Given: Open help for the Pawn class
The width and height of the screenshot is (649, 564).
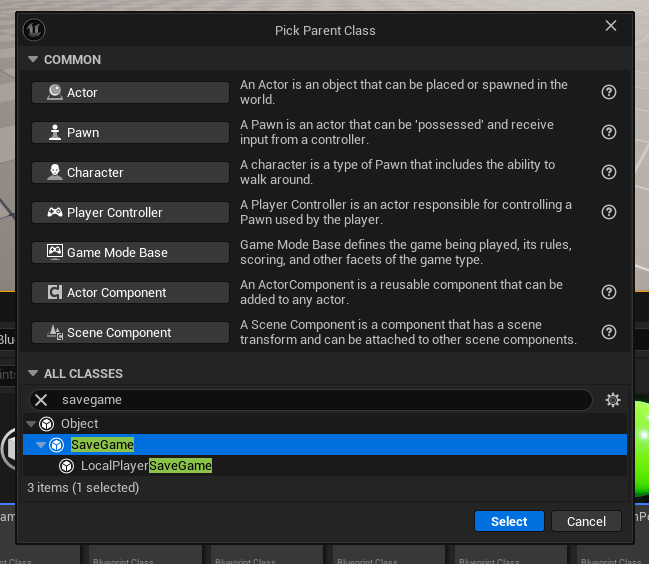Looking at the screenshot, I should pyautogui.click(x=608, y=132).
